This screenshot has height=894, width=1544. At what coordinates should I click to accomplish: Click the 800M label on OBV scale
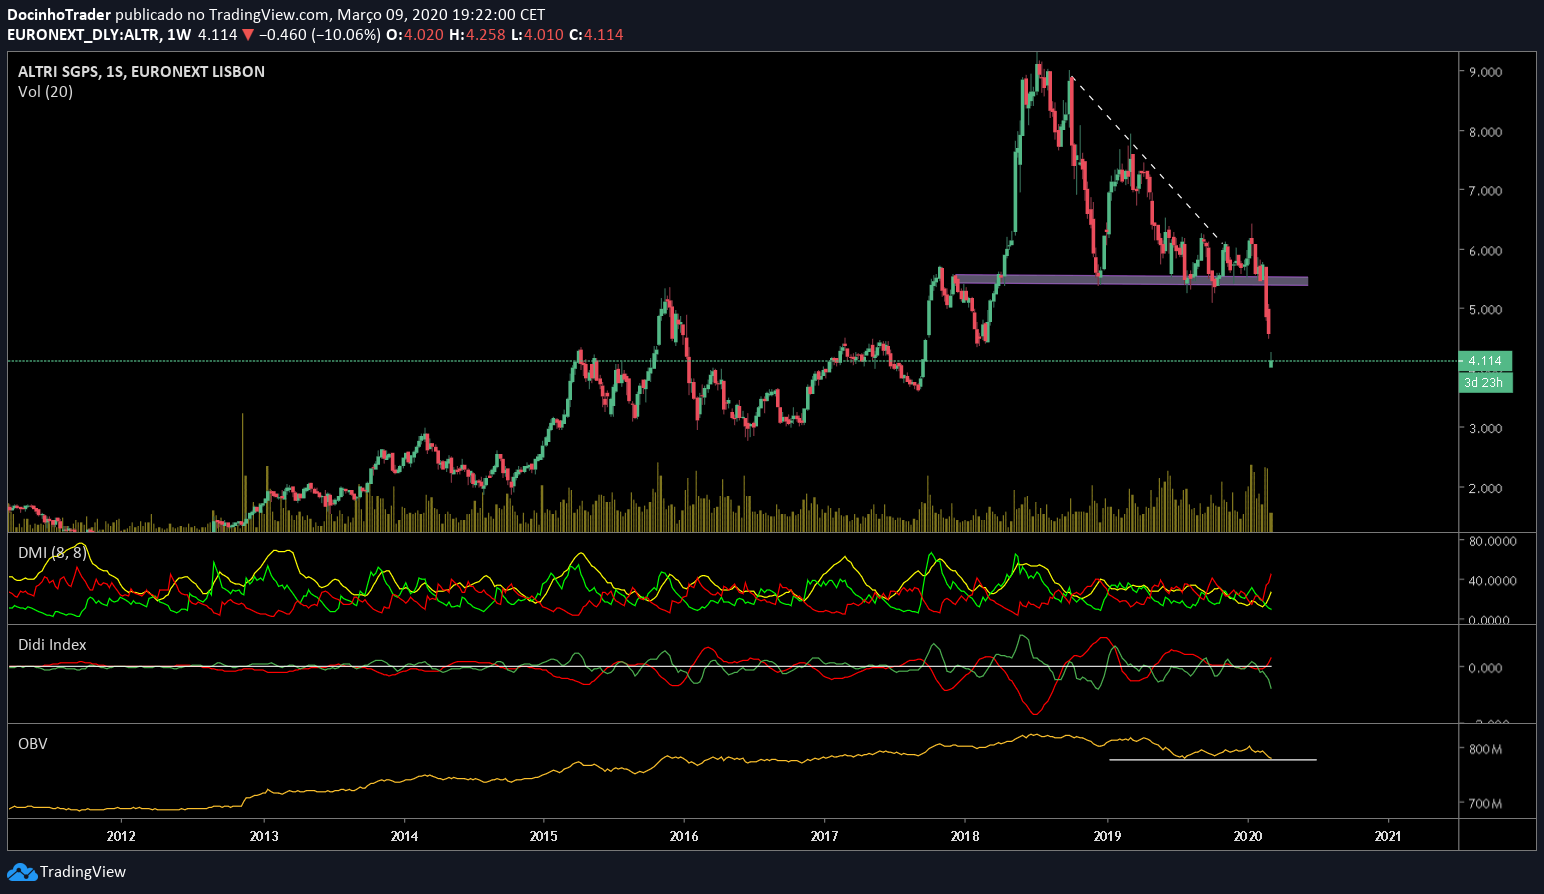(x=1485, y=749)
